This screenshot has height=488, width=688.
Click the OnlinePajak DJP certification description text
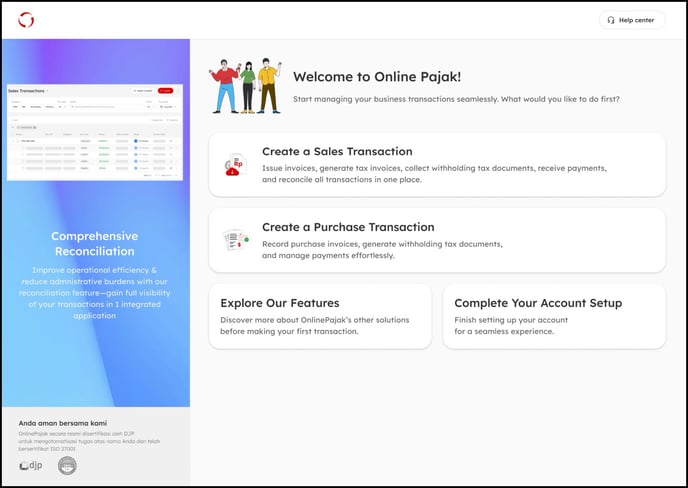coord(89,441)
